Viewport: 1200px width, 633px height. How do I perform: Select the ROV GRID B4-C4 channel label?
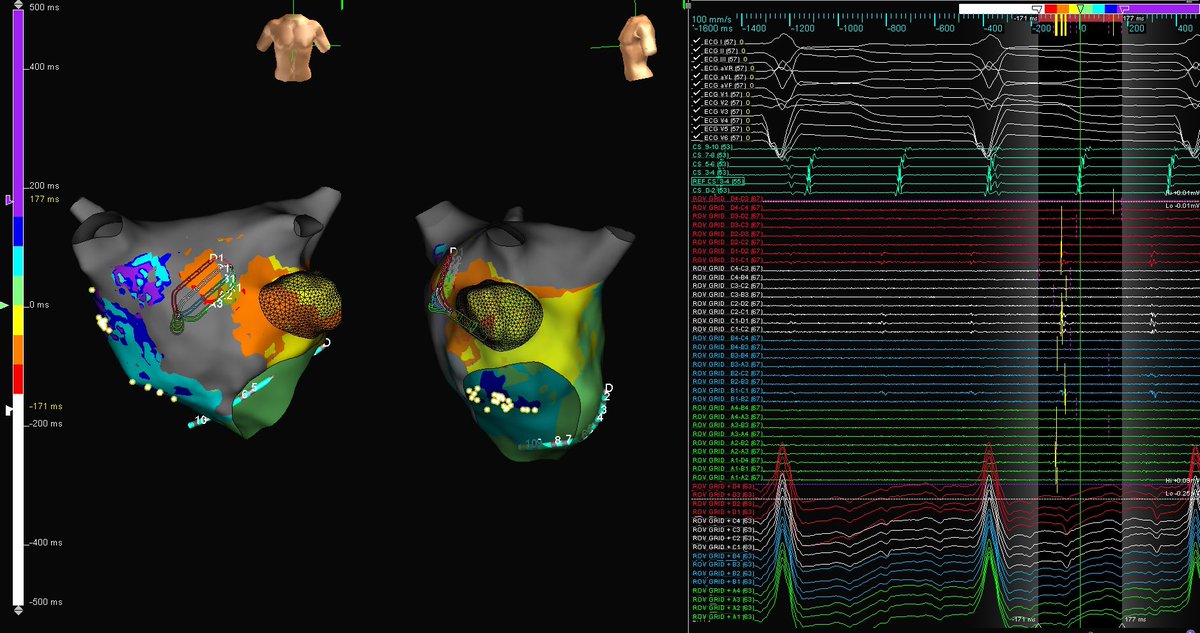click(x=726, y=338)
